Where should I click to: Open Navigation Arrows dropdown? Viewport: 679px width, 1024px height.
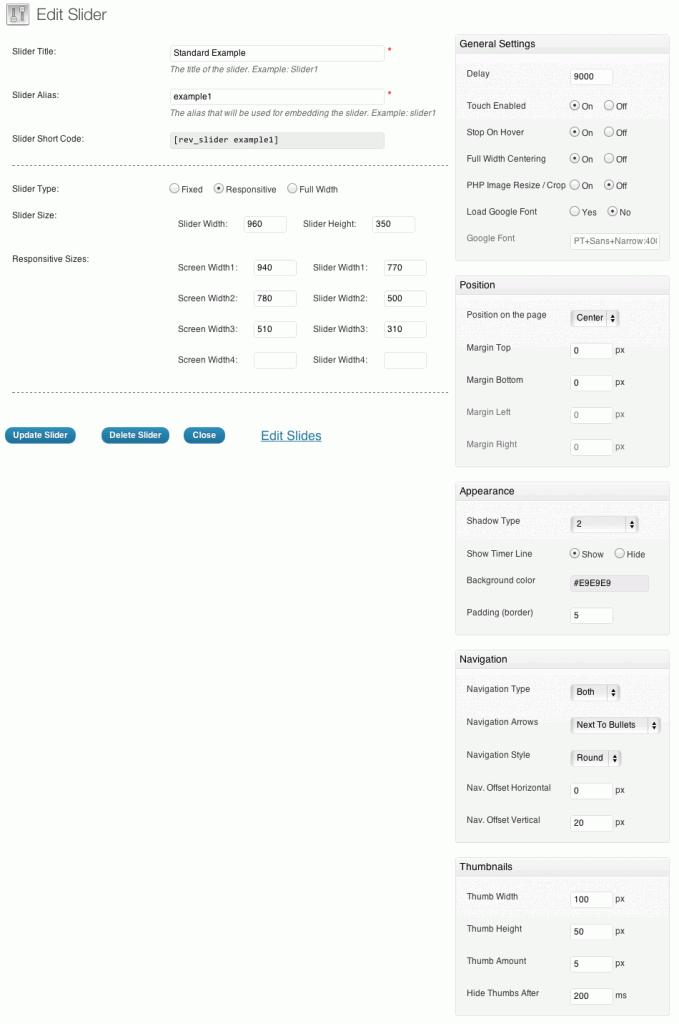(615, 725)
